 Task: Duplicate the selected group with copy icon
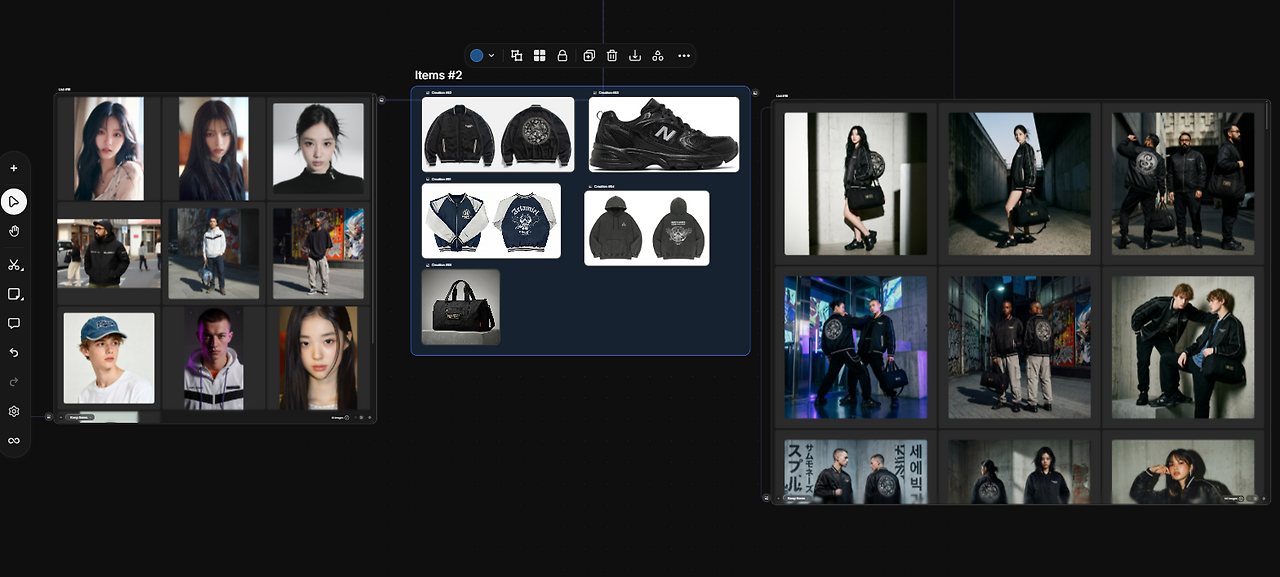[589, 56]
